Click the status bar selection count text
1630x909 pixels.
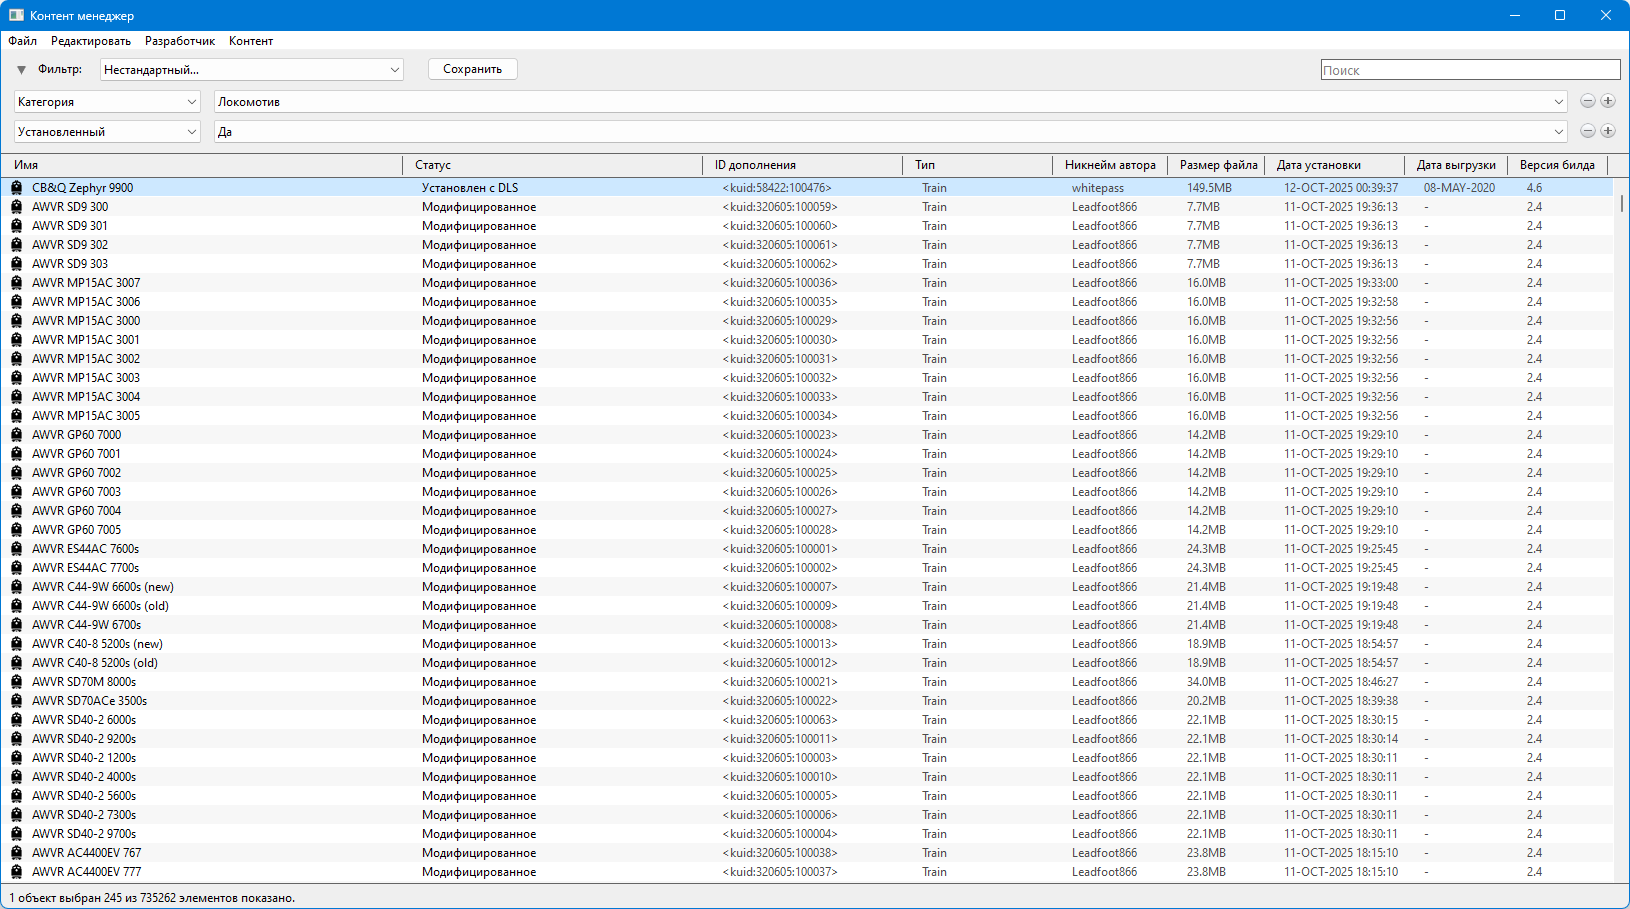(152, 898)
